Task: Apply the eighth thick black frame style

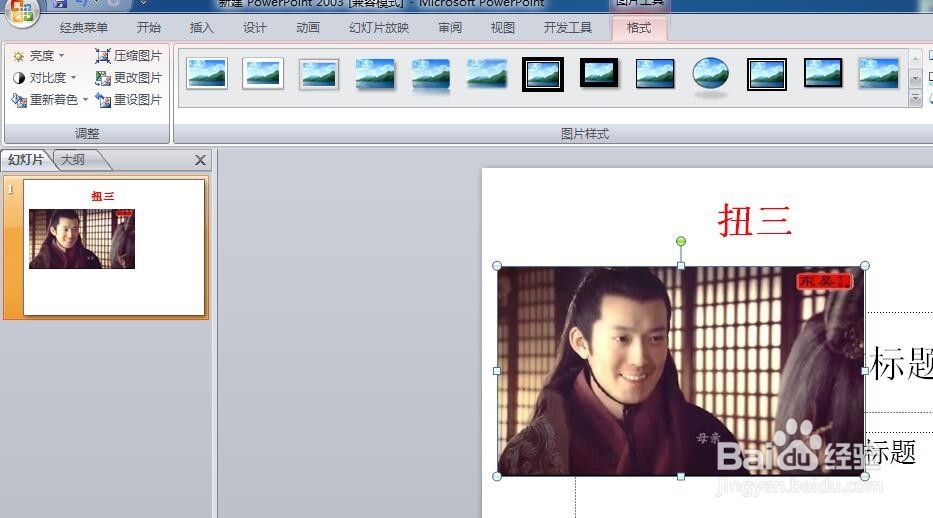Action: coord(599,73)
